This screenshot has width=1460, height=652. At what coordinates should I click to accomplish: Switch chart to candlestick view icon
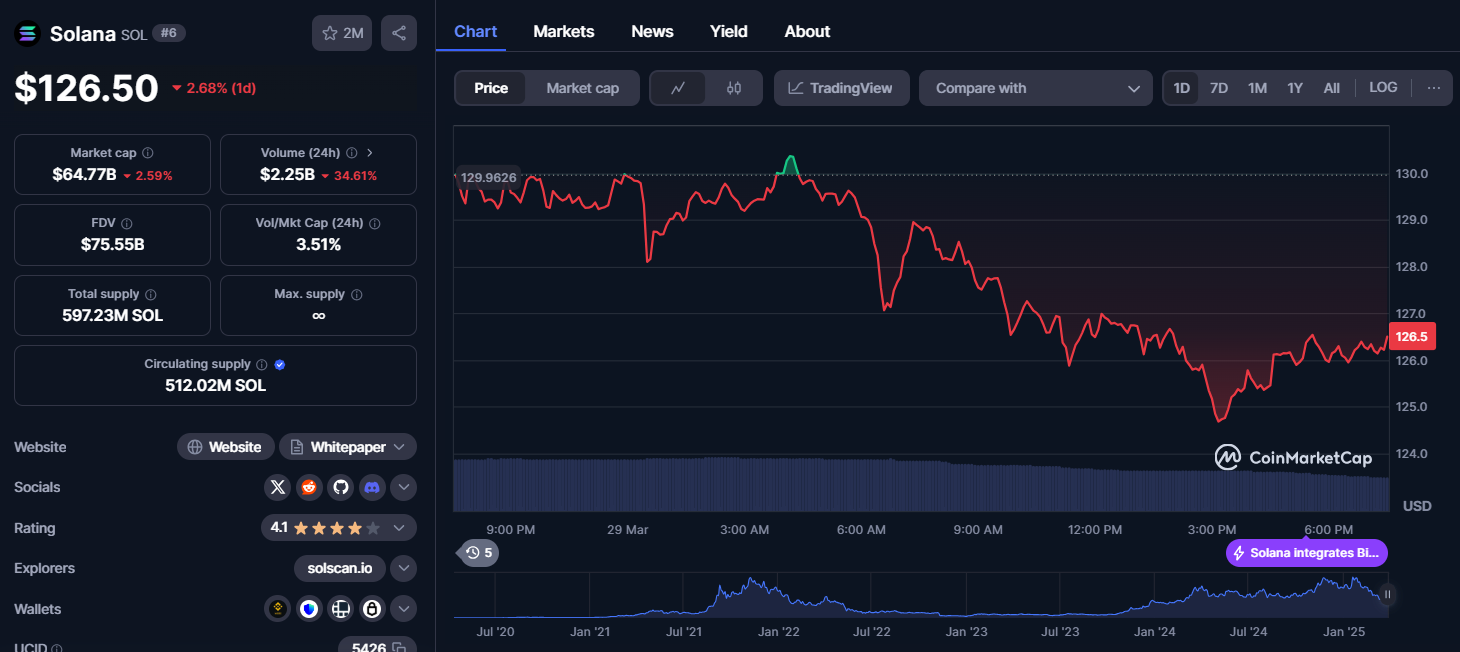tap(734, 88)
